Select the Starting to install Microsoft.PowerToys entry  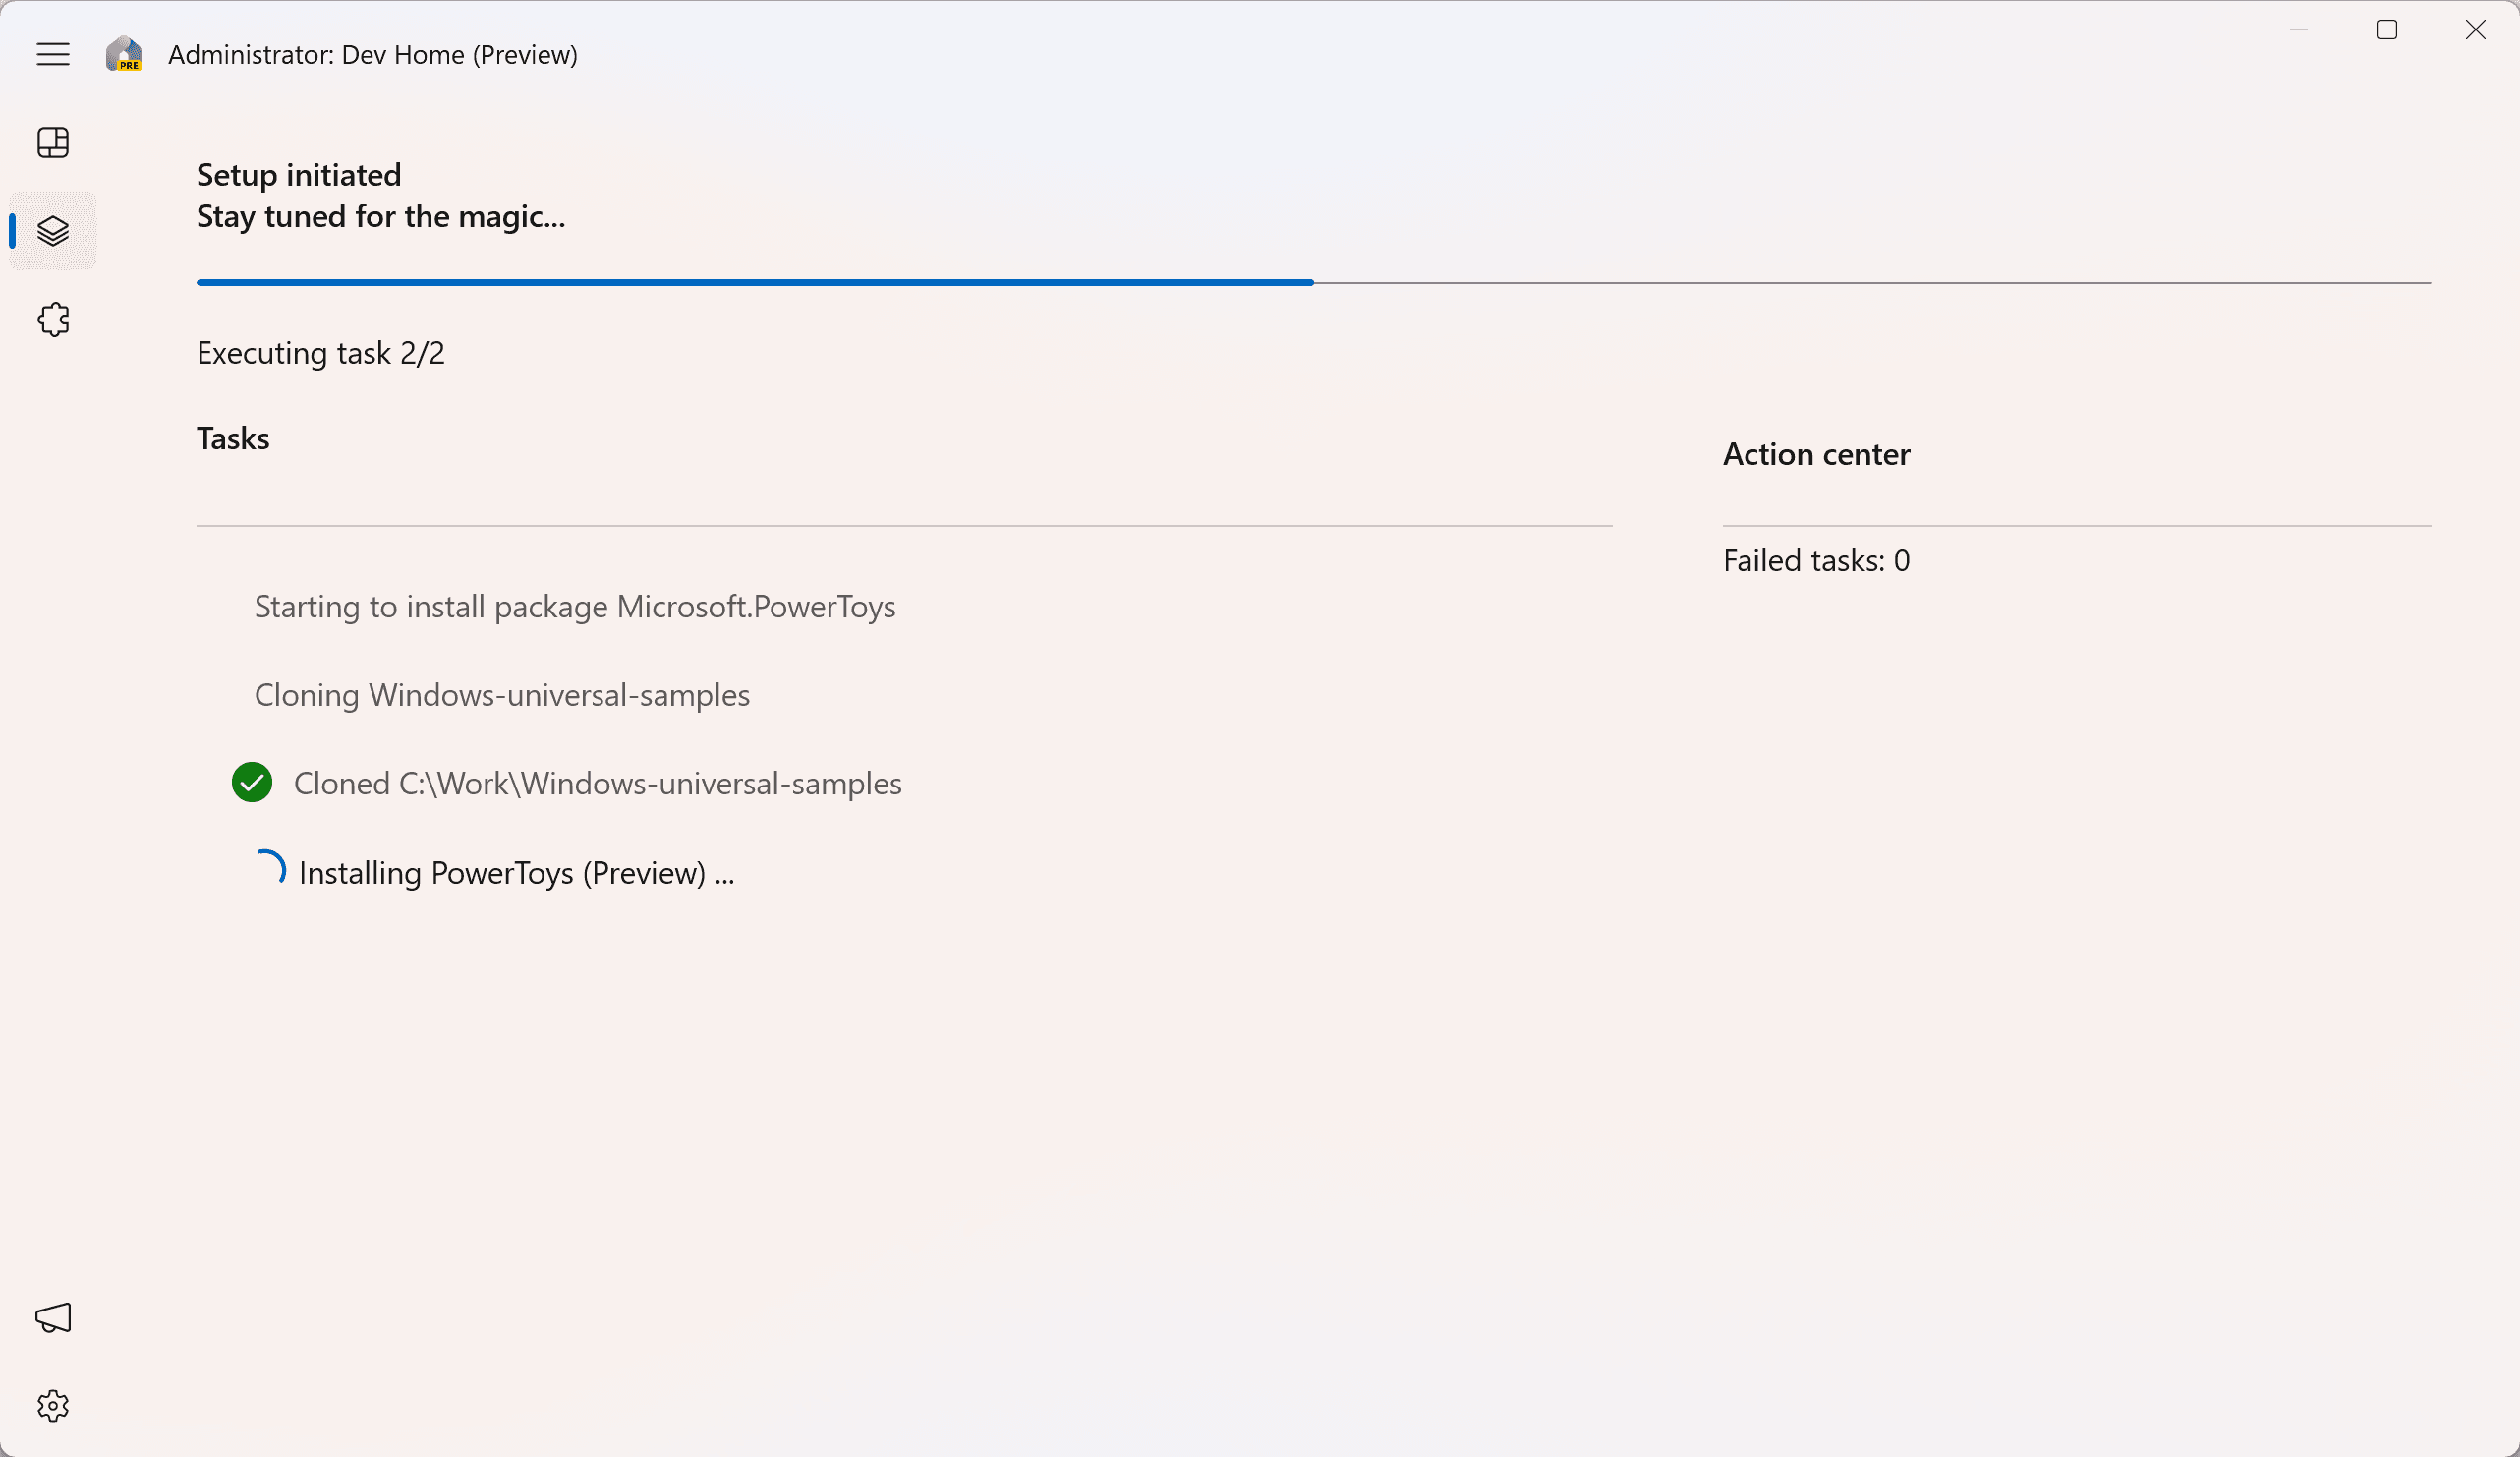tap(575, 607)
